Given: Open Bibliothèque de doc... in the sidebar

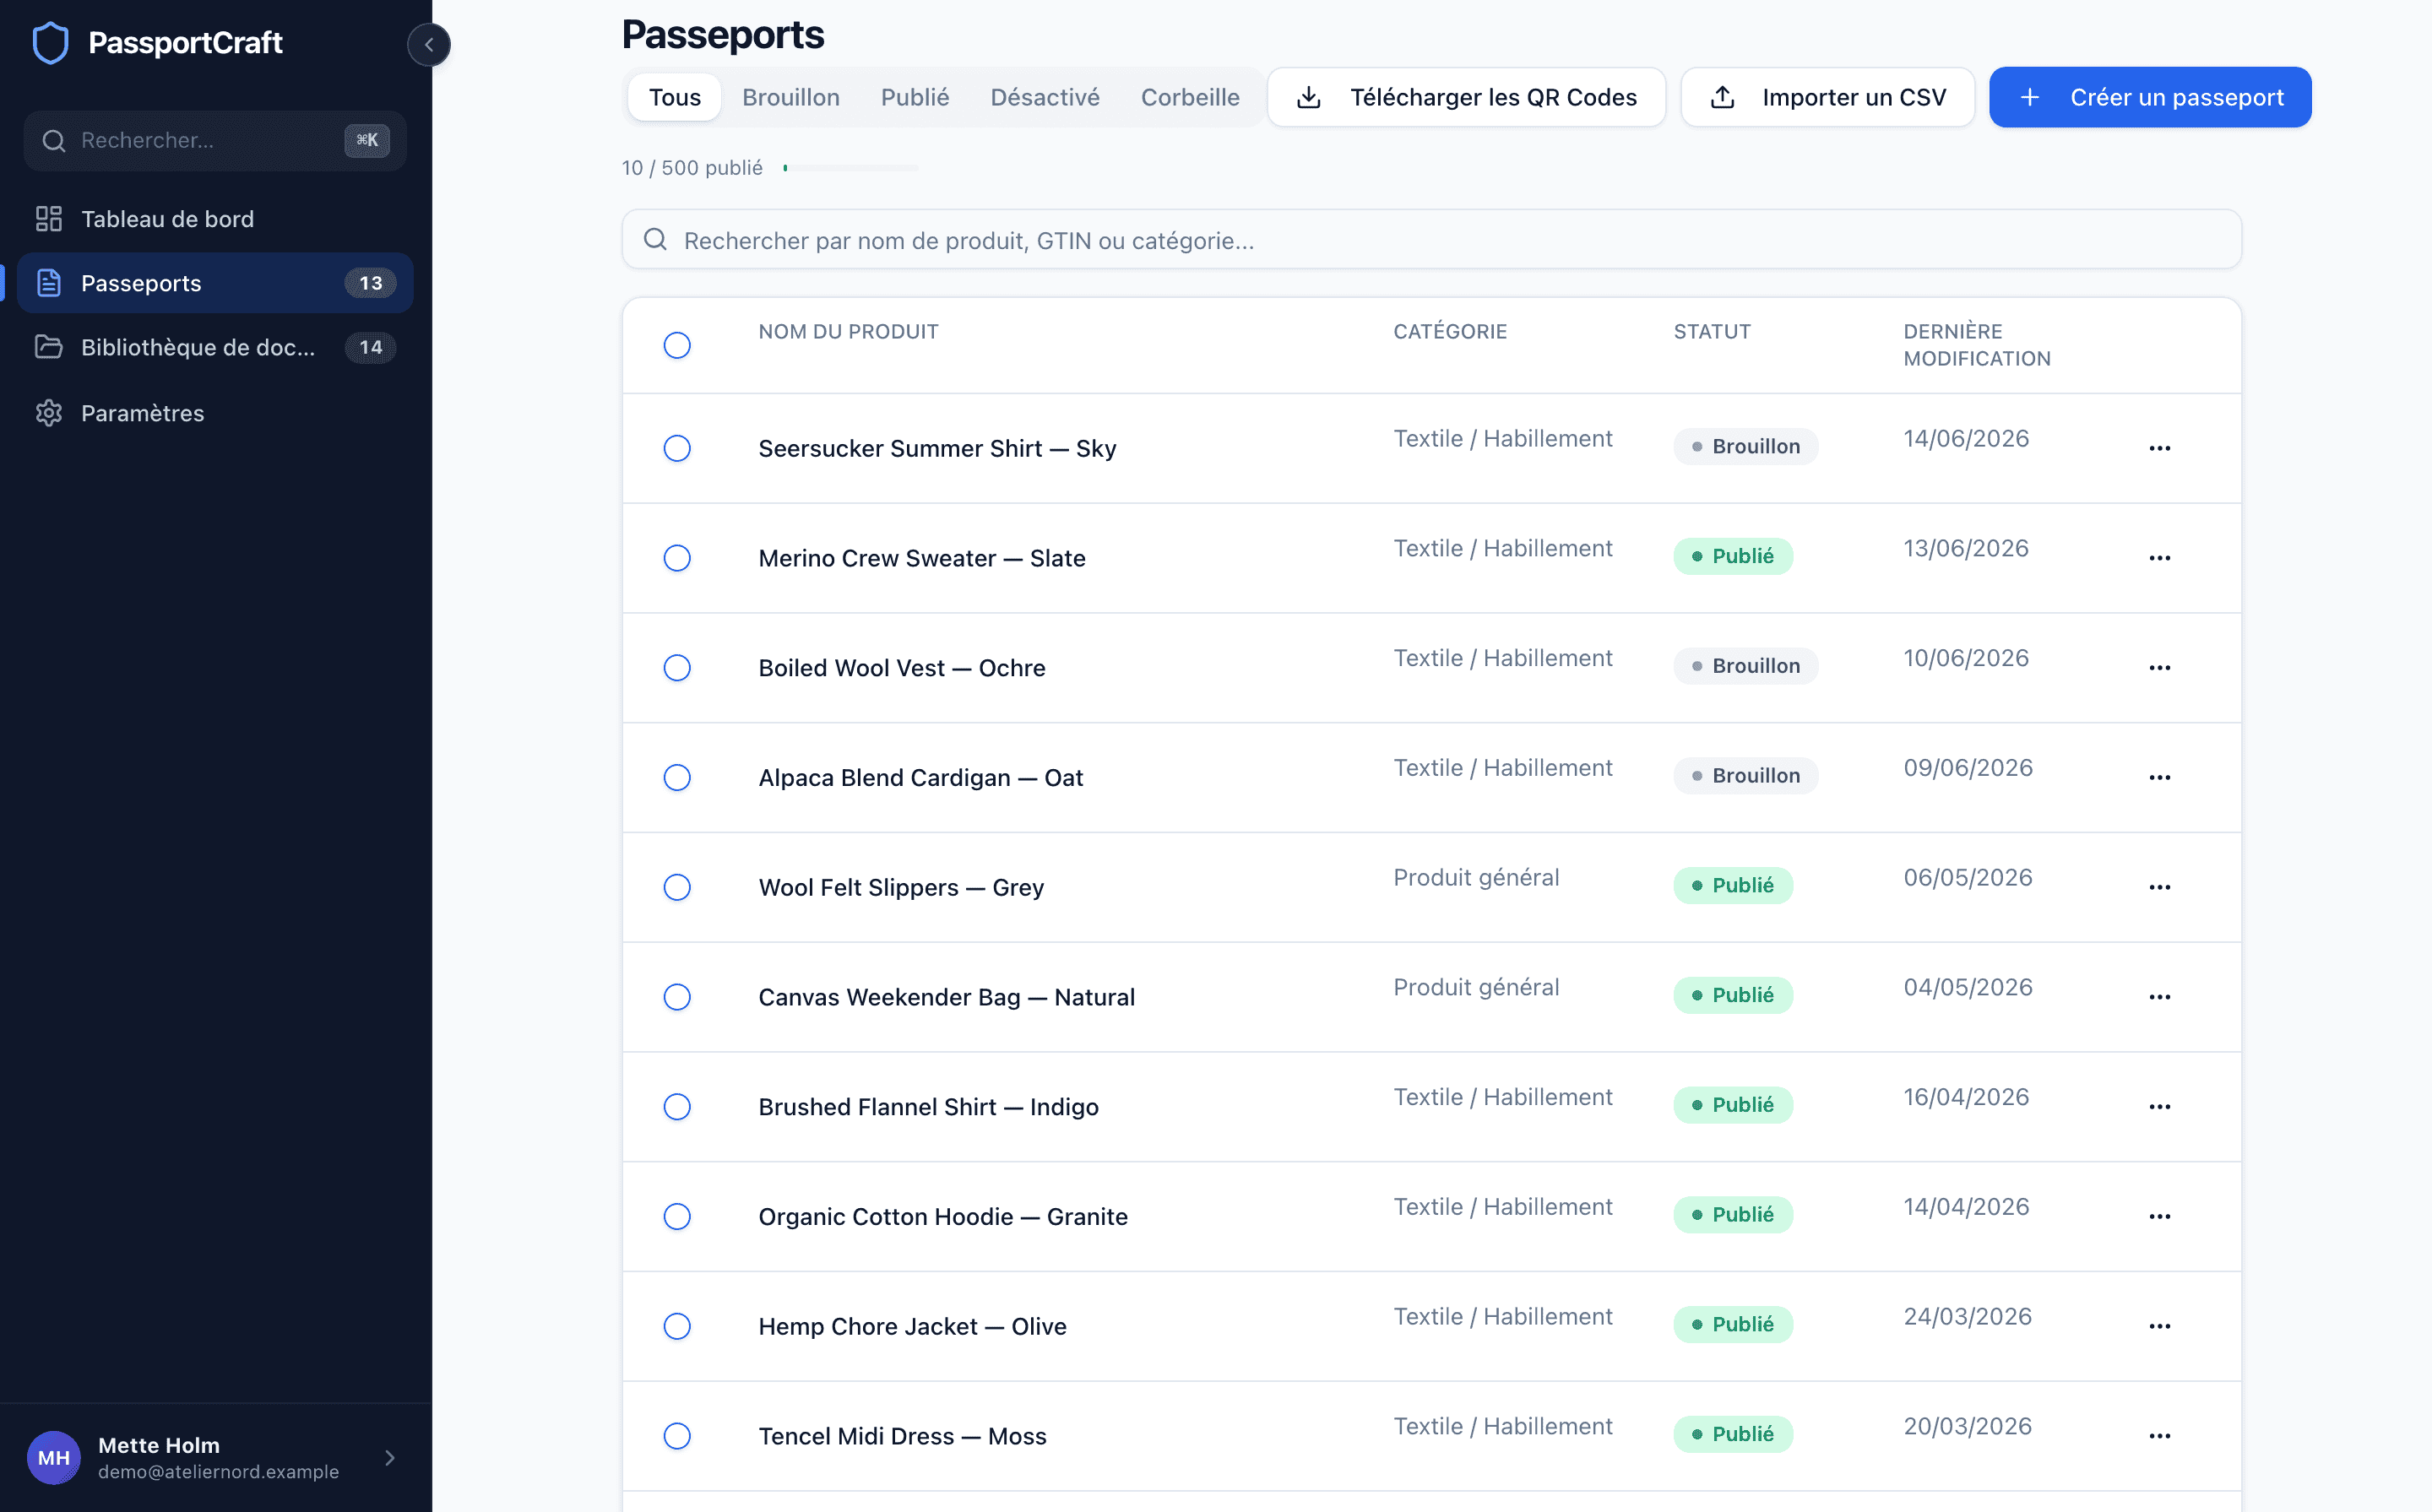Looking at the screenshot, I should pyautogui.click(x=215, y=347).
